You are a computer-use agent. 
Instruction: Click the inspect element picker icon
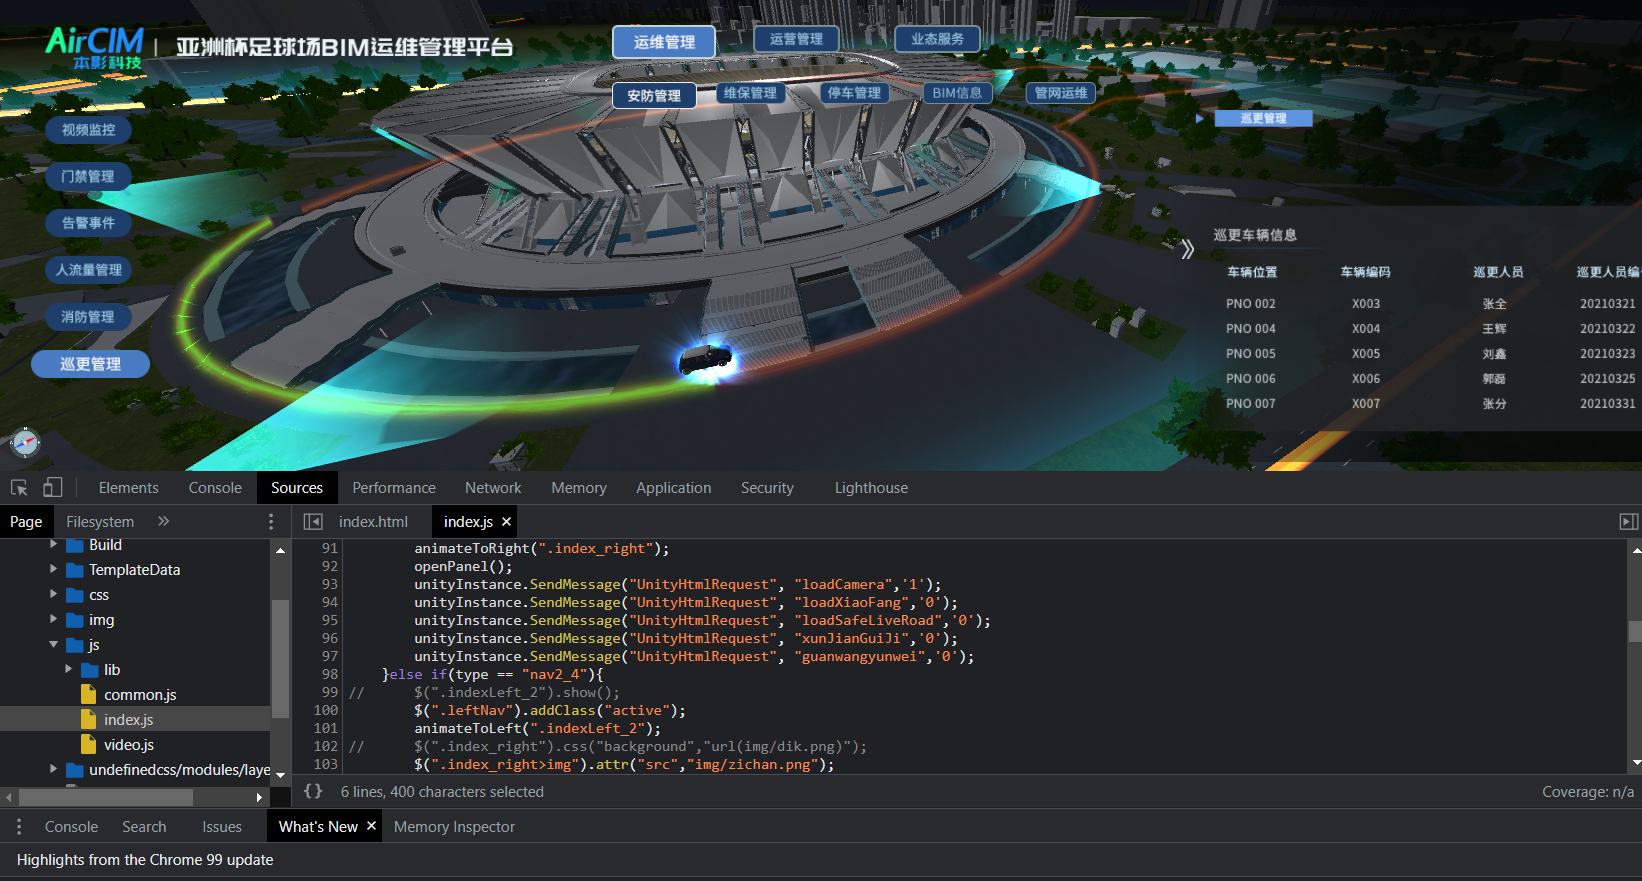pyautogui.click(x=19, y=488)
